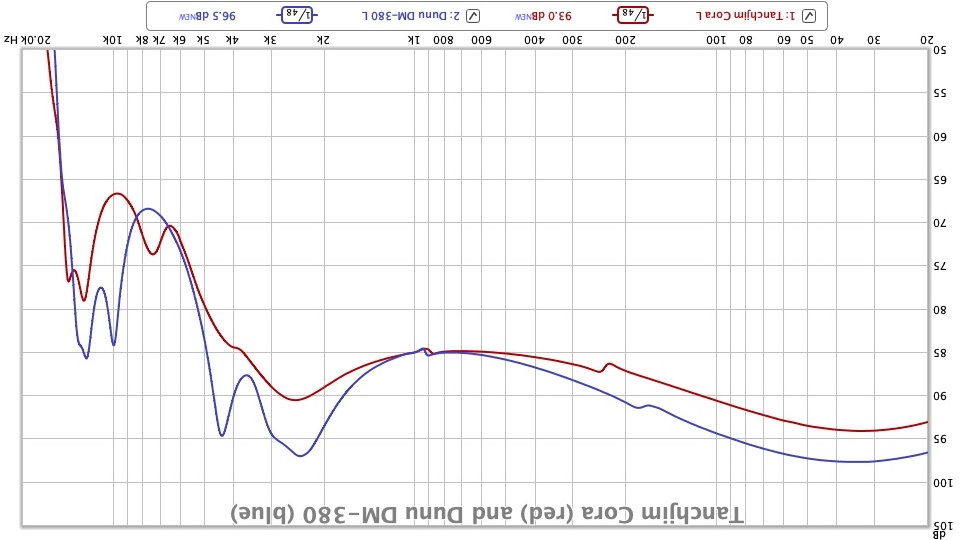This screenshot has height=540, width=974.
Task: Click the 1k frequency axis label
Action: pos(414,40)
